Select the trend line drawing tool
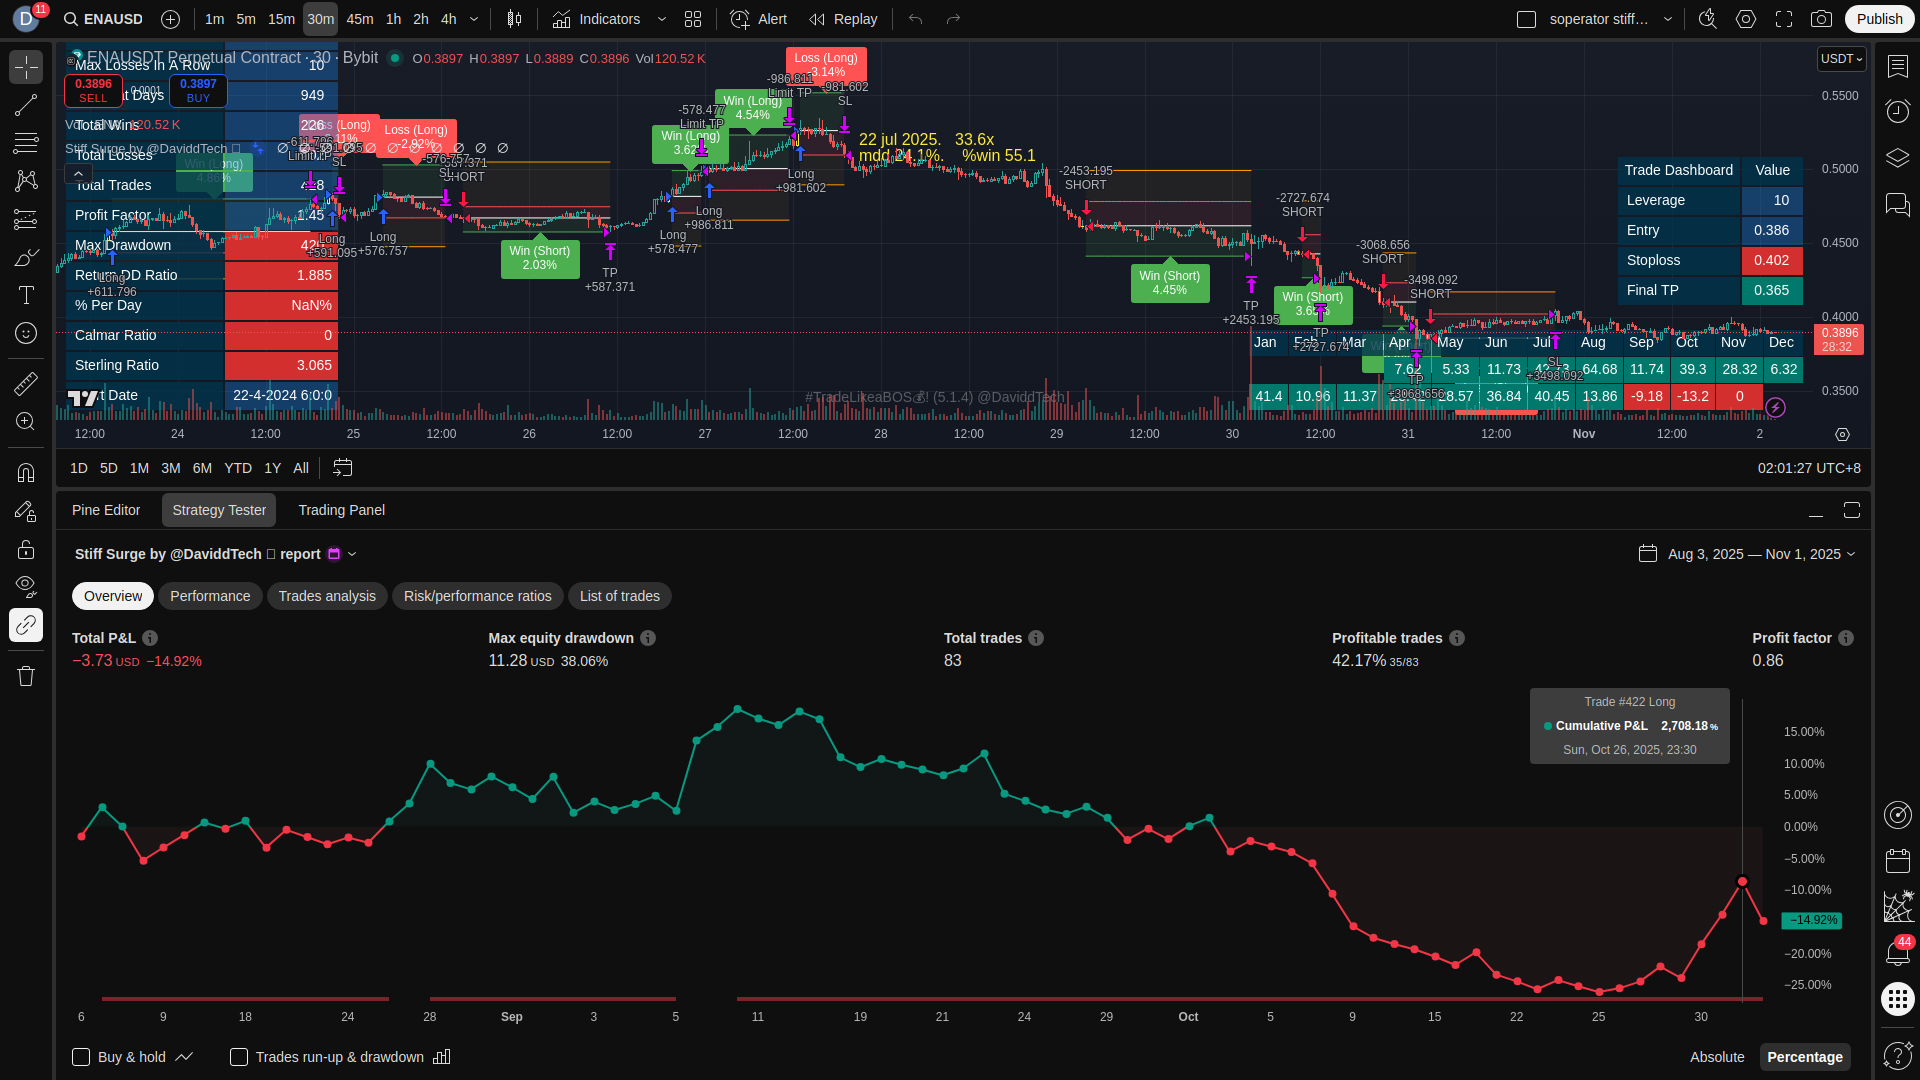The image size is (1920, 1080). point(26,105)
